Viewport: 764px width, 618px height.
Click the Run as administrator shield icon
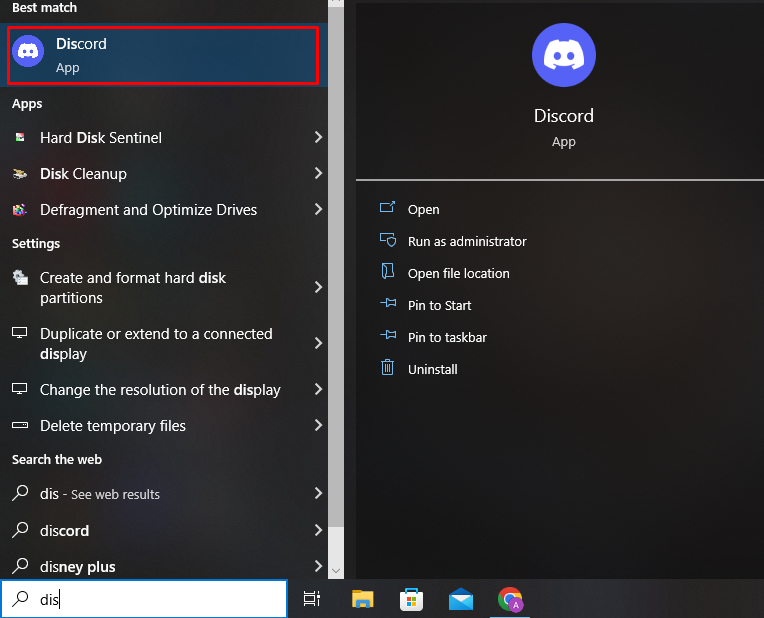pyautogui.click(x=388, y=240)
